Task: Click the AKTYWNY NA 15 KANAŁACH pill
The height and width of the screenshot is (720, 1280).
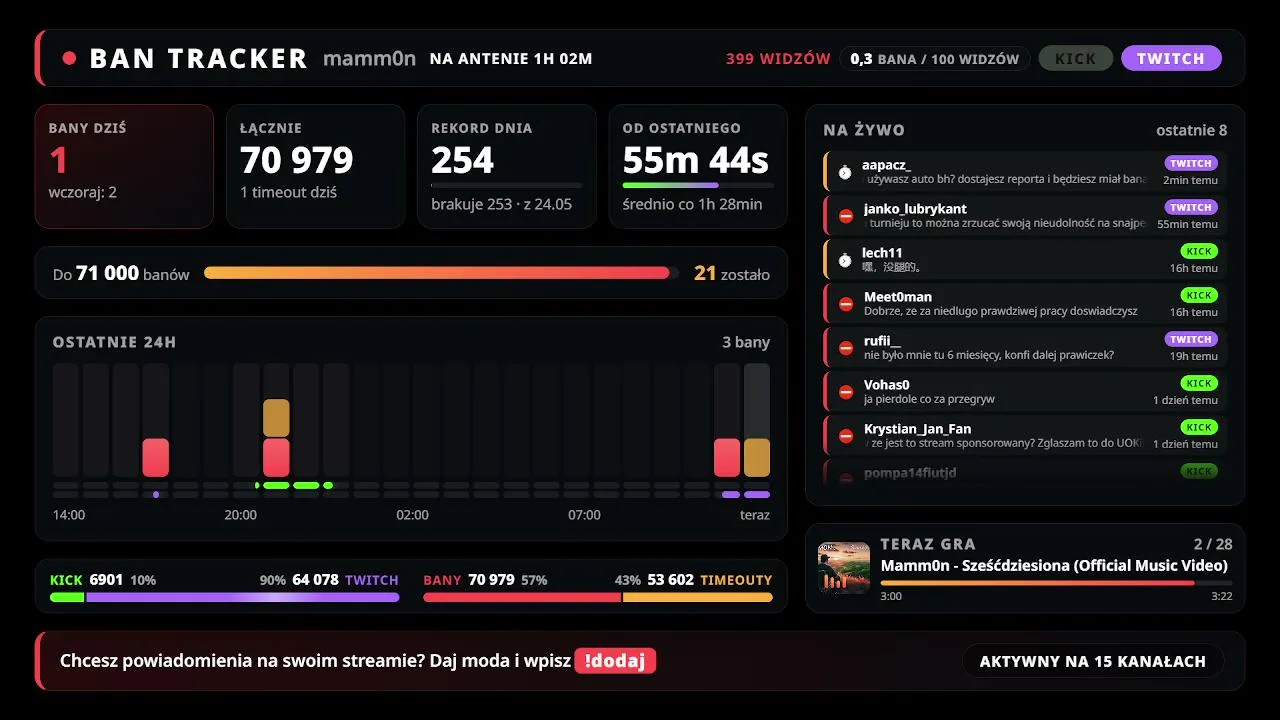Action: 1093,661
